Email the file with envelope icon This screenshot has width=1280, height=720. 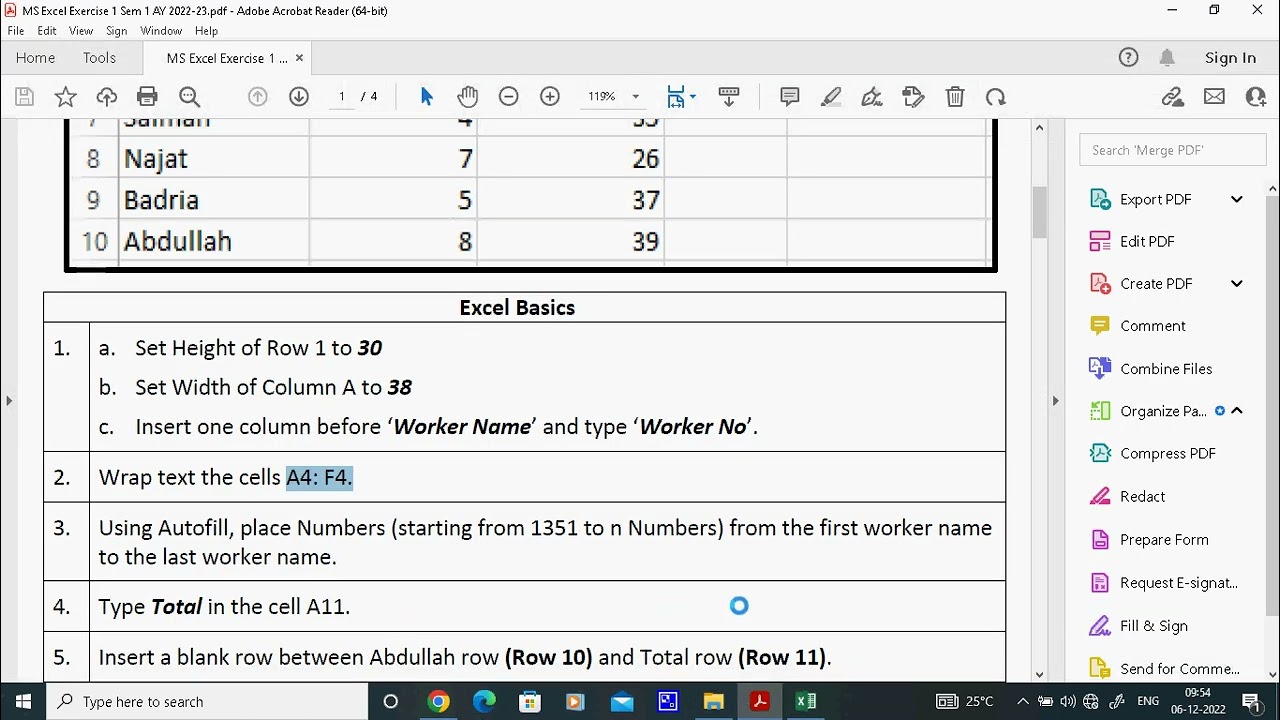coord(1214,97)
